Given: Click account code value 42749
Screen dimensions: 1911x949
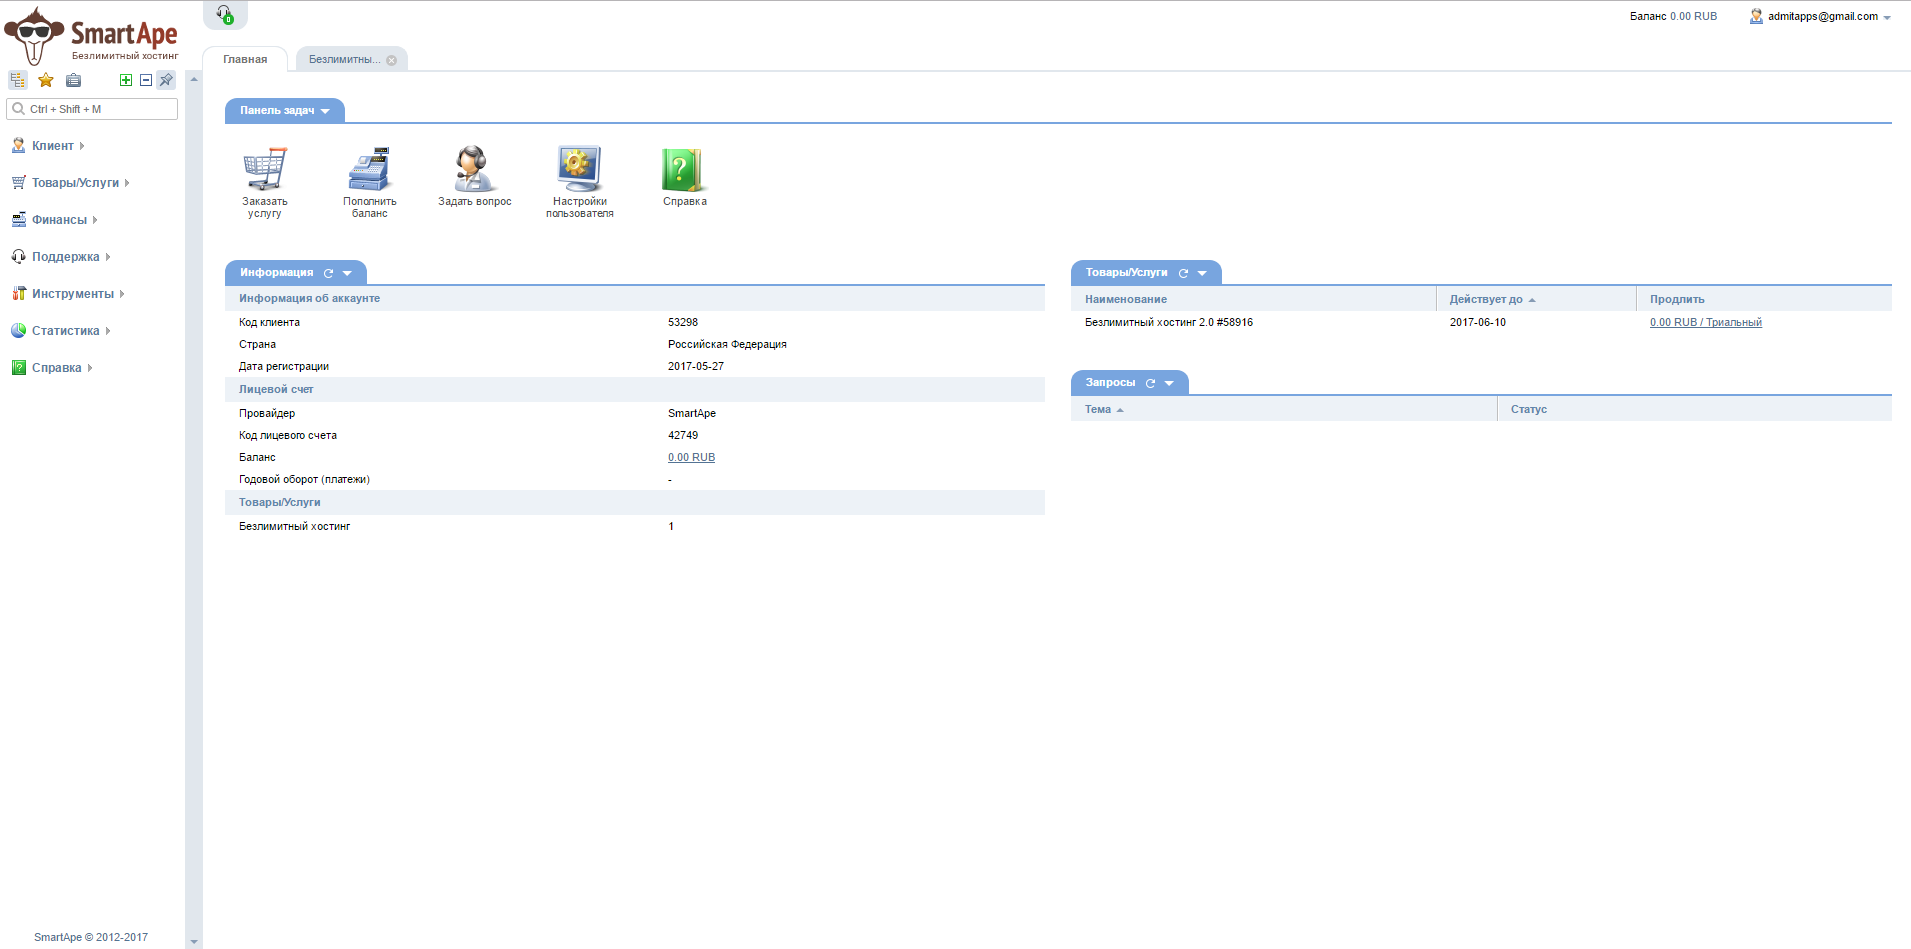Looking at the screenshot, I should tap(683, 436).
